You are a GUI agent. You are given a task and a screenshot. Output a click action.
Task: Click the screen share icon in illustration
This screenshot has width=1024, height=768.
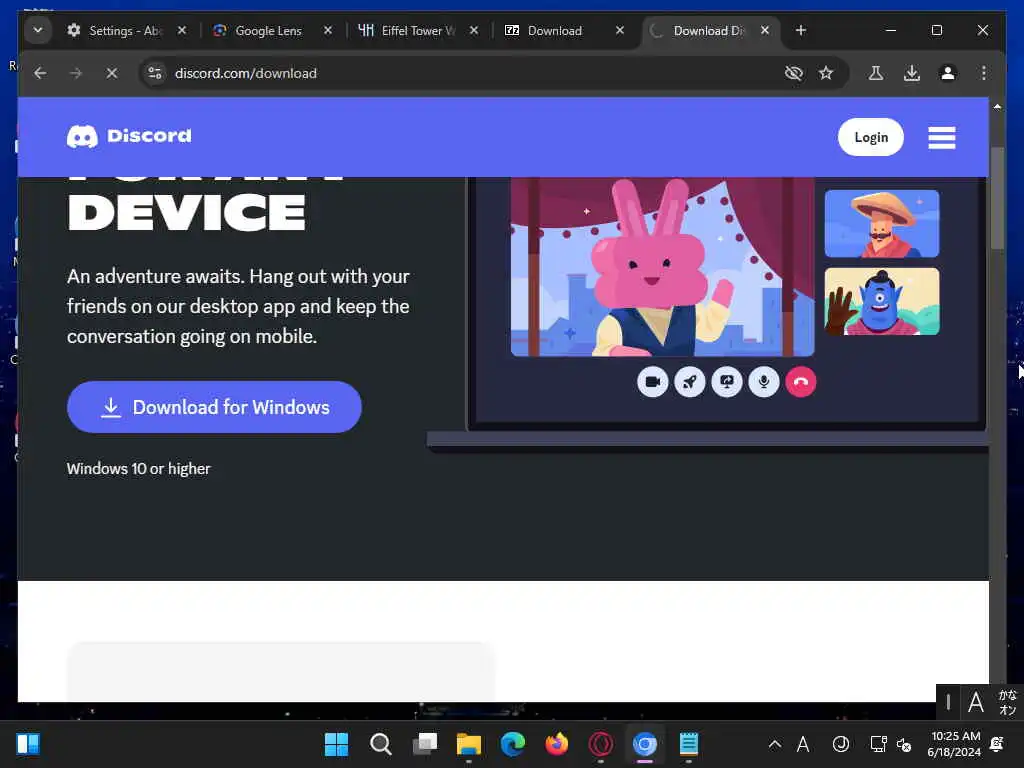[727, 382]
